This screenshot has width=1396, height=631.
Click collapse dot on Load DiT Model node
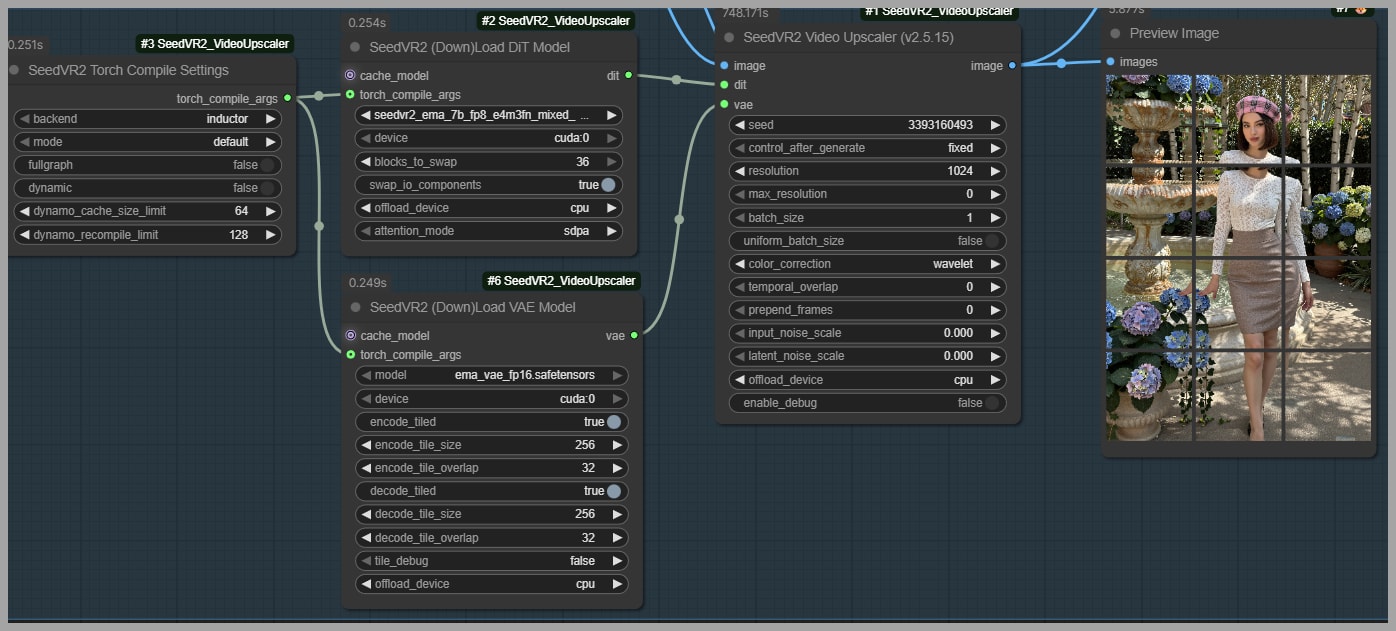355,48
